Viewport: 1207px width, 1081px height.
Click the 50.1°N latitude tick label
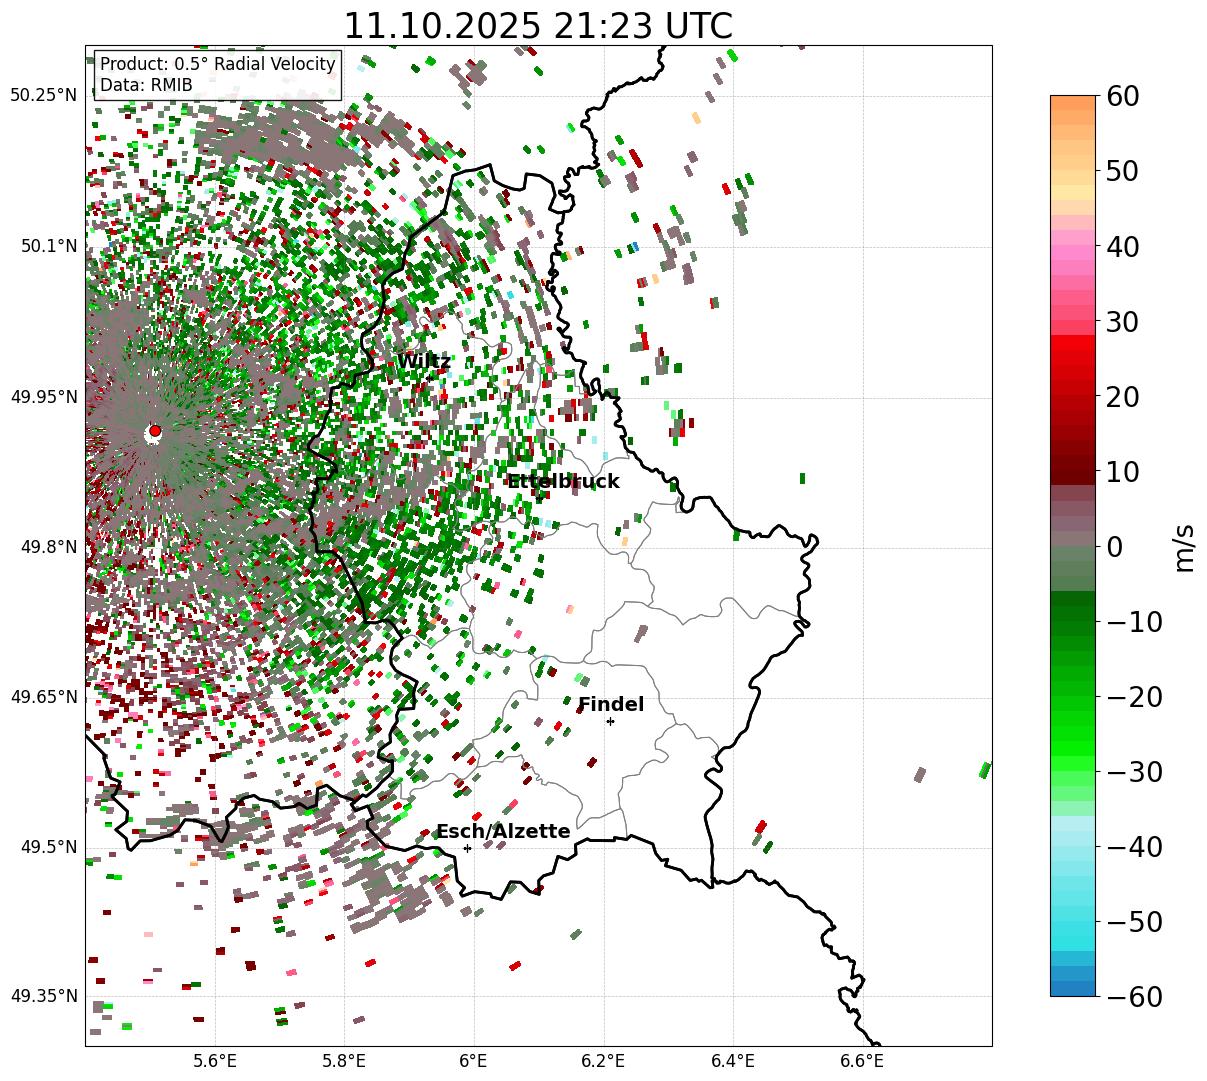[x=48, y=246]
